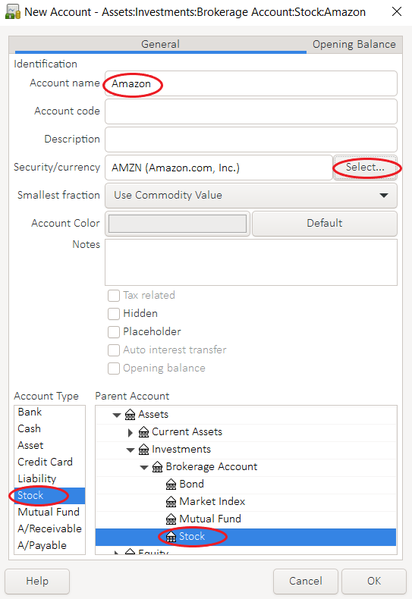Select Credit Card account type
This screenshot has width=412, height=599.
coord(50,462)
